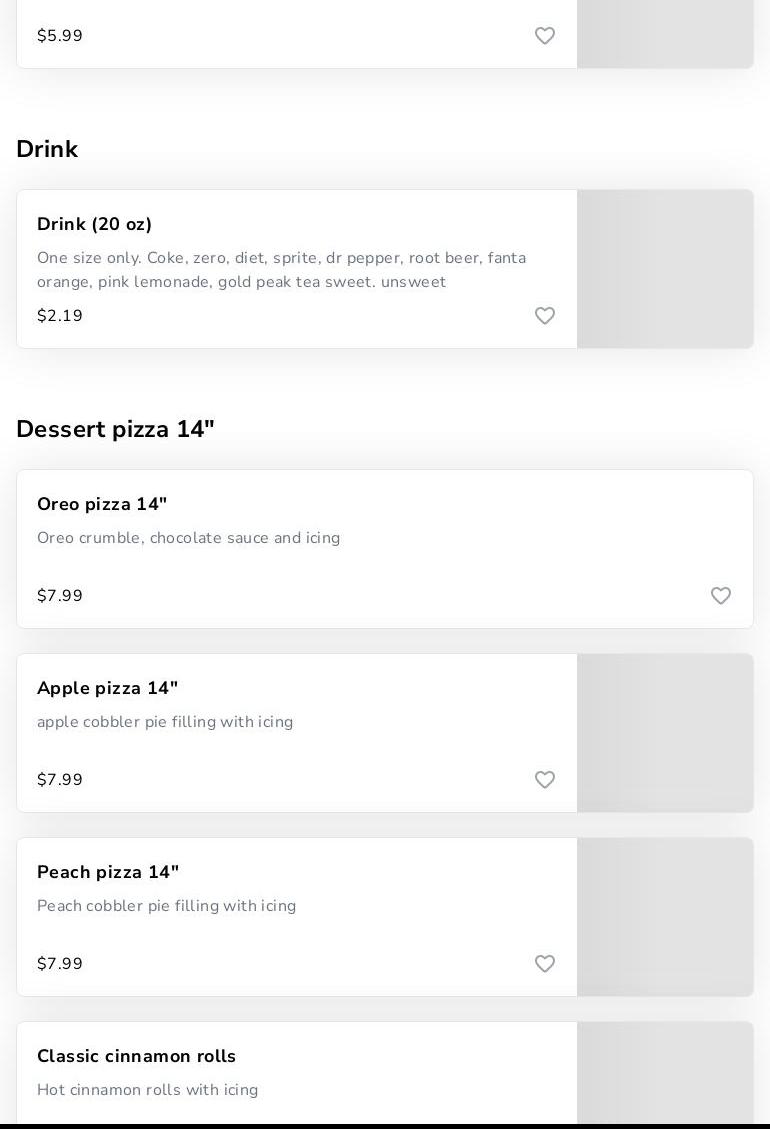Open the Drink (20 oz) image placeholder
Viewport: 770px width, 1129px height.
click(x=665, y=269)
